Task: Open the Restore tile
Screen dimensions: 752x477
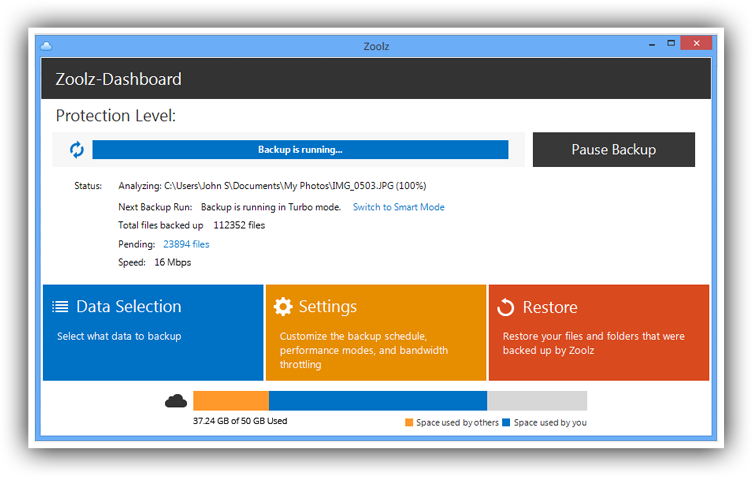Action: tap(599, 333)
